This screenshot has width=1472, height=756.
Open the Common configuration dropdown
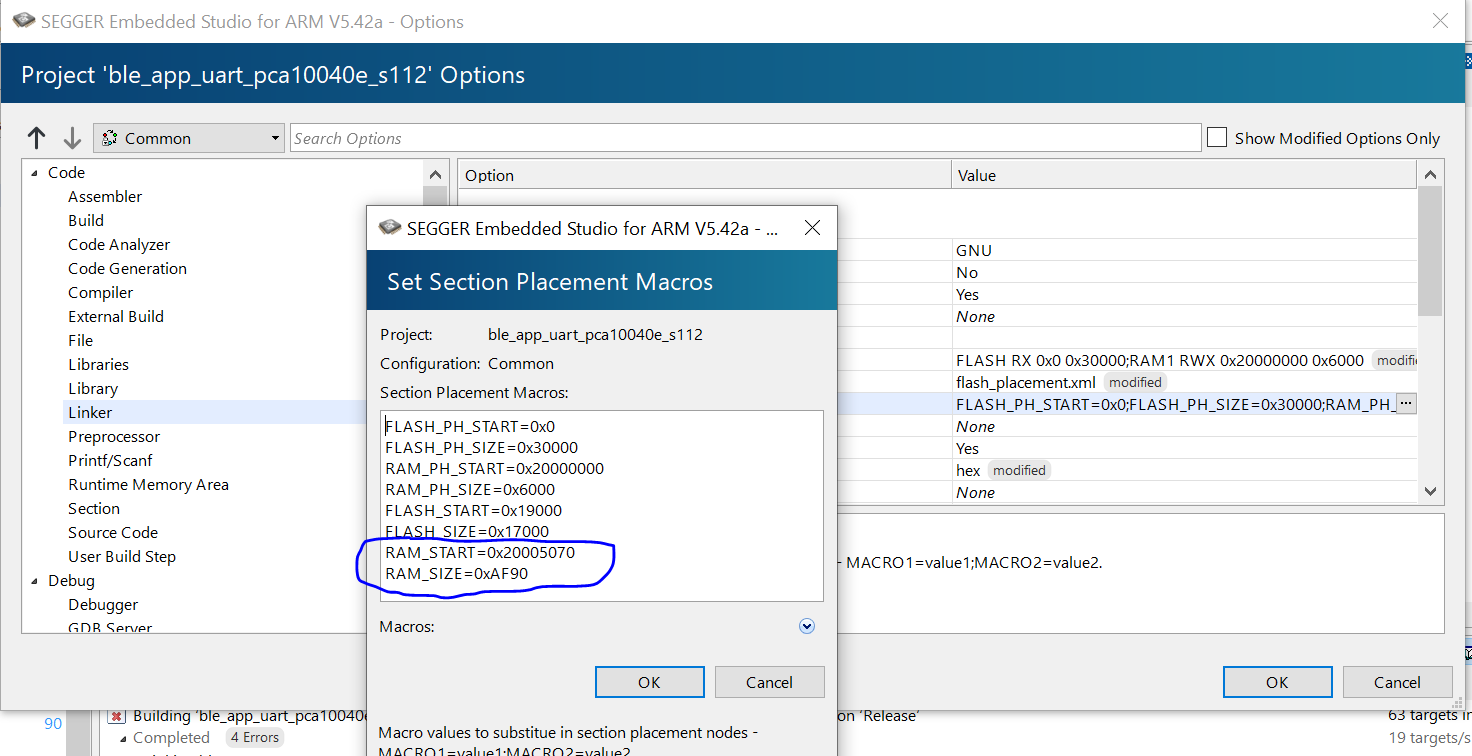click(275, 137)
